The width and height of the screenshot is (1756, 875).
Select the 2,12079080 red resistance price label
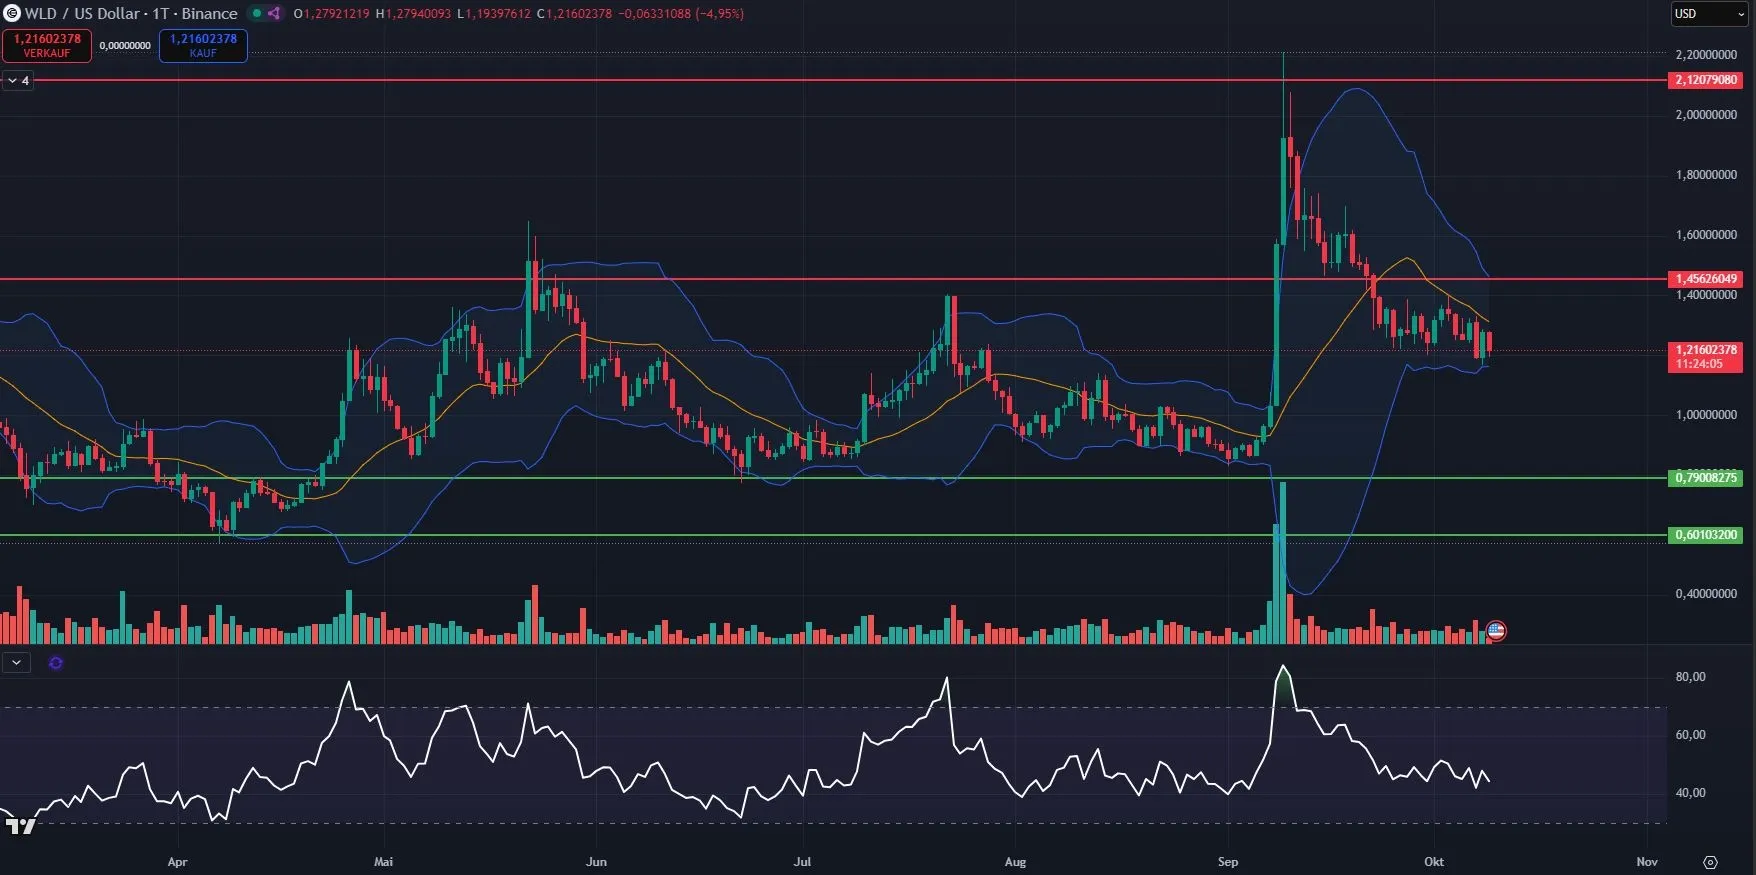tap(1706, 80)
